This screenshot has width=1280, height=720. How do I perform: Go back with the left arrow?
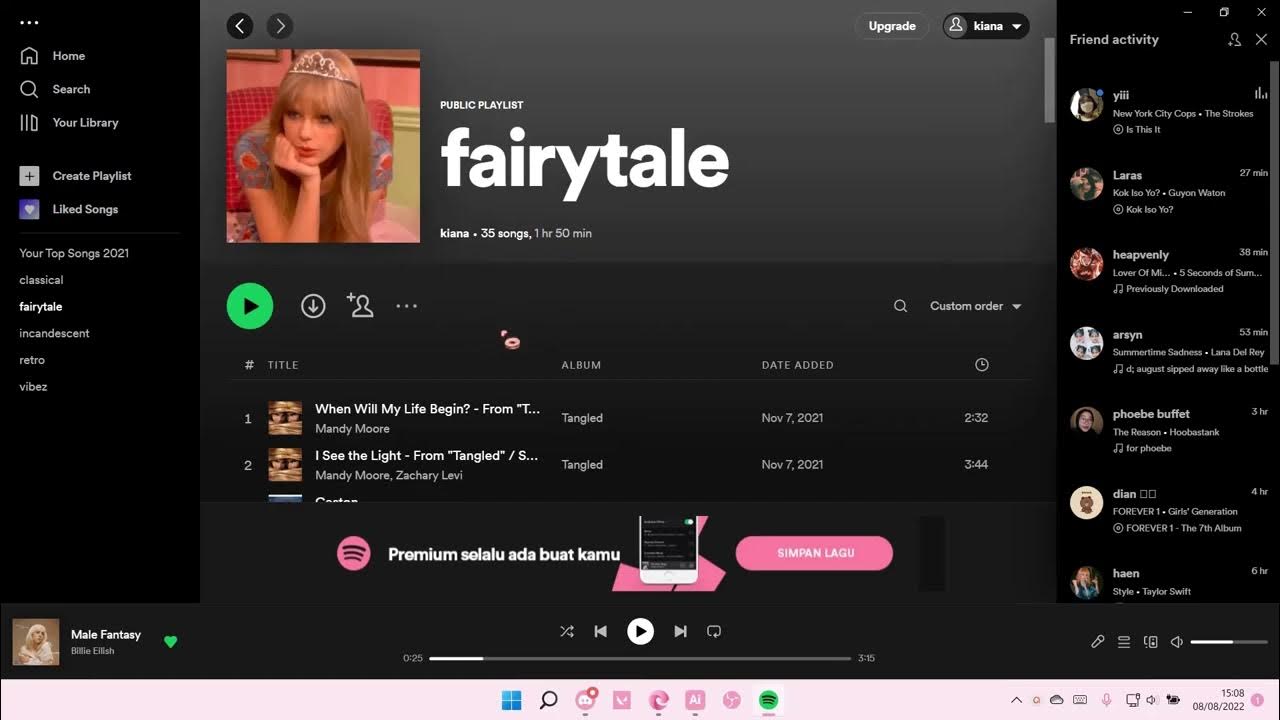240,26
